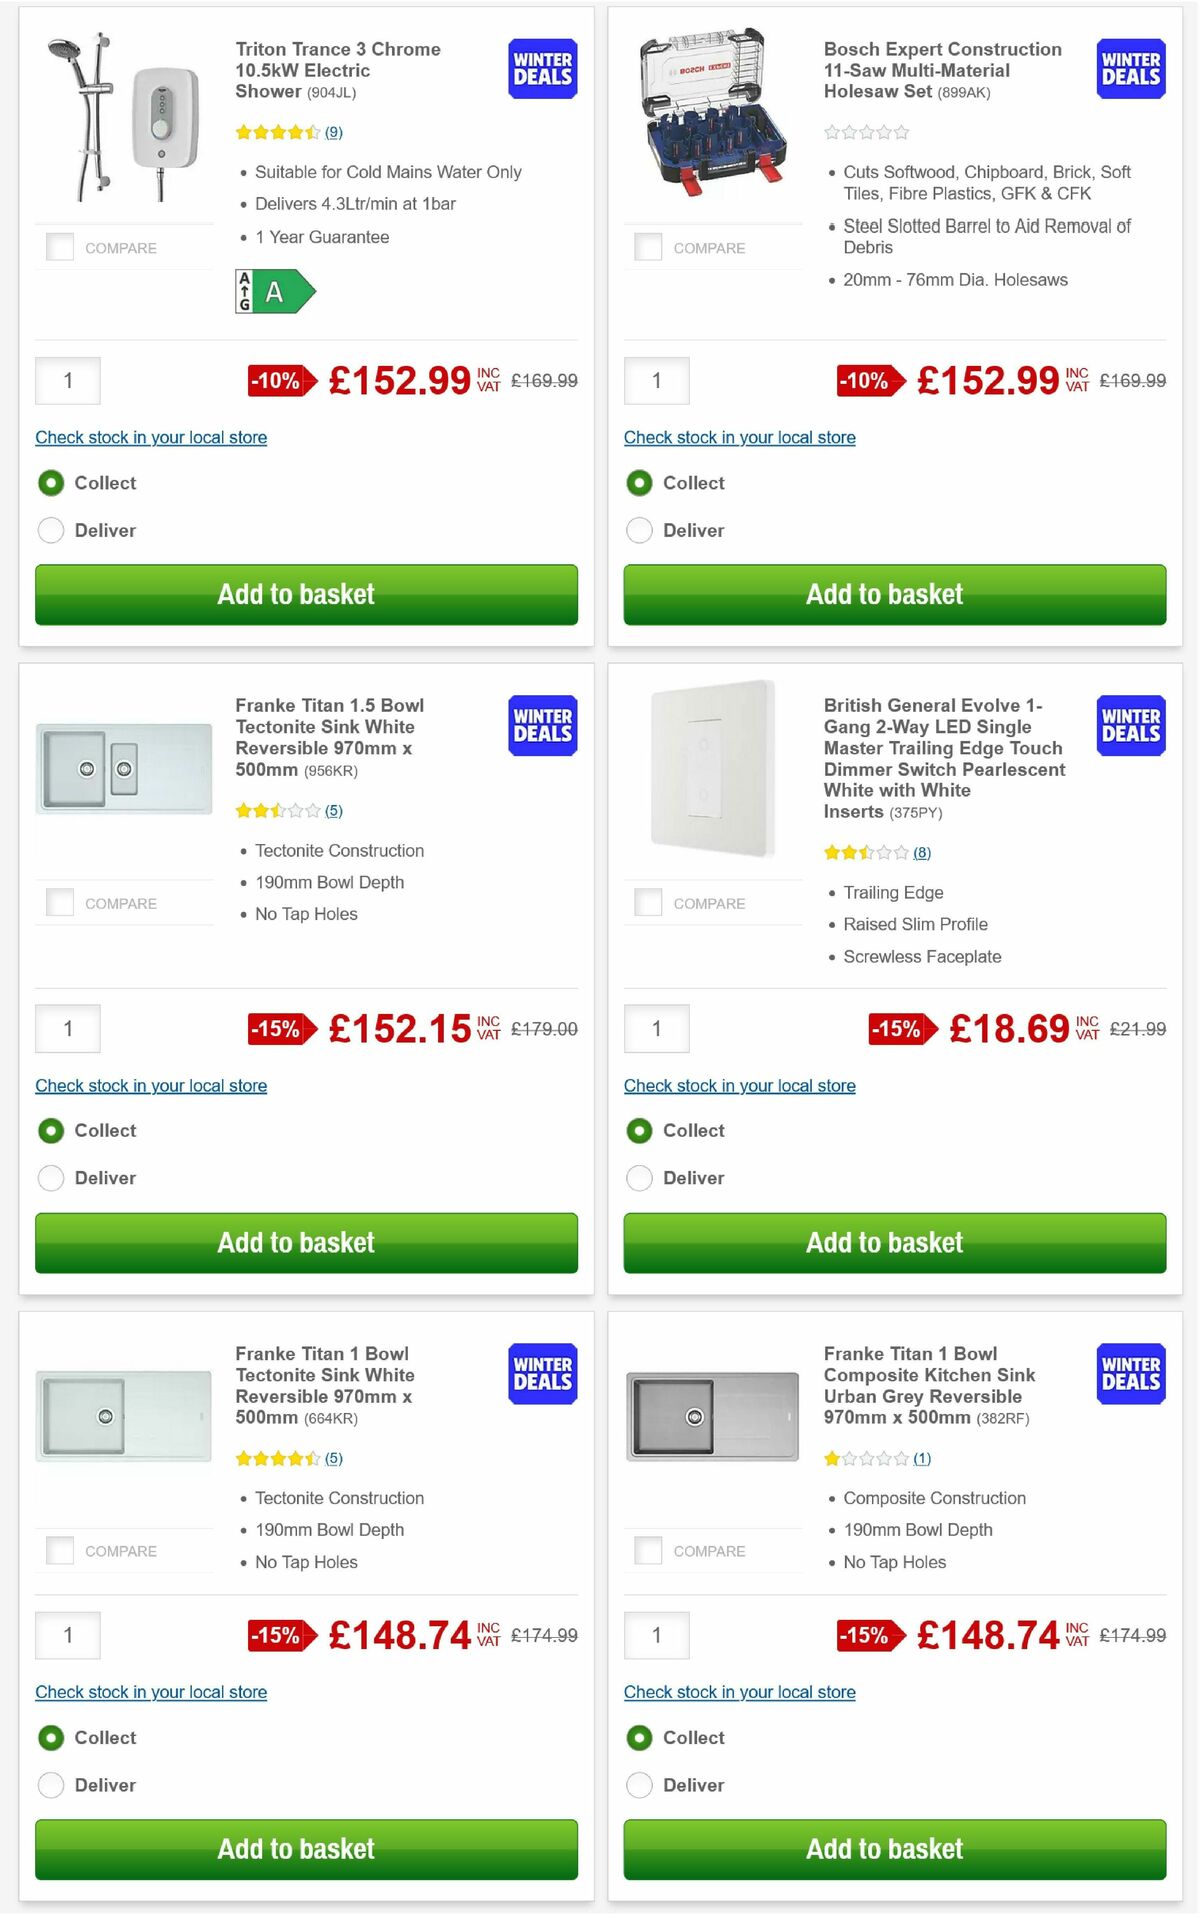Viewport: 1200px width, 1914px height.
Task: Add the Triton shower to basket
Action: point(306,595)
